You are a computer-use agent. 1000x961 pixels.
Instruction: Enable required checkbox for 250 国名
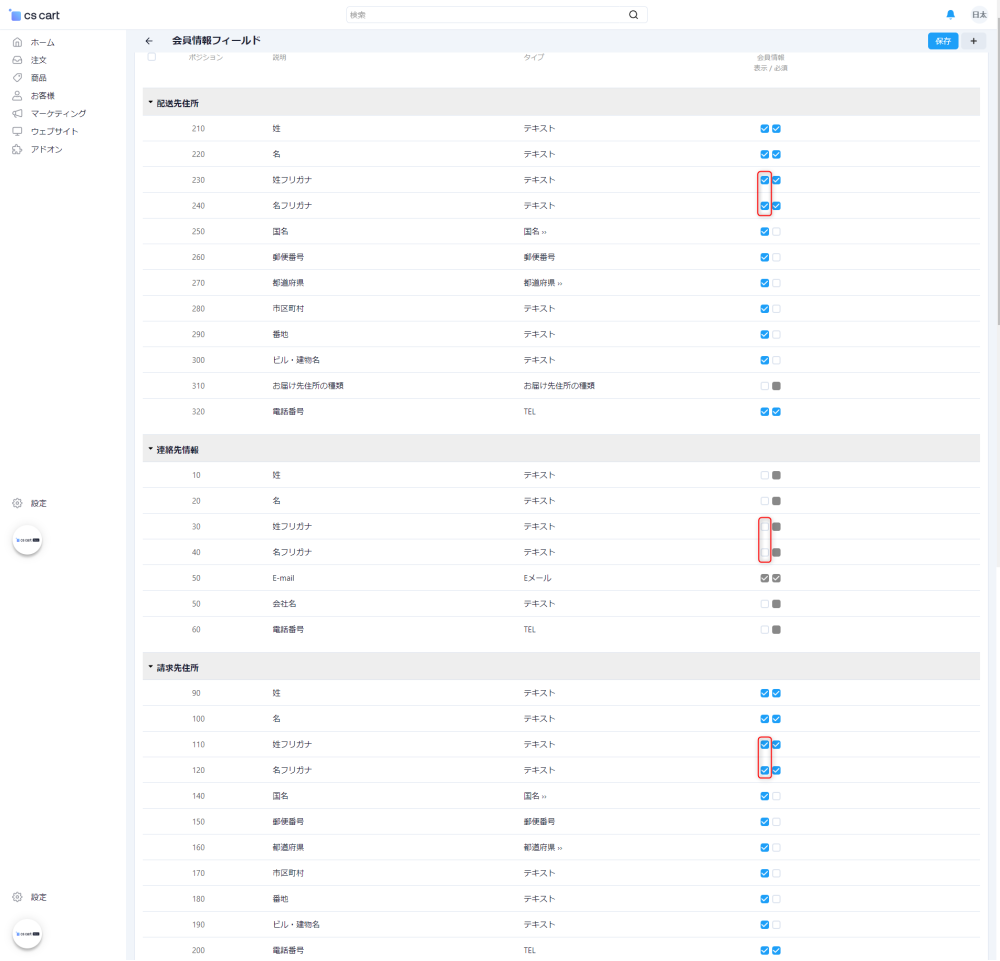tap(776, 231)
